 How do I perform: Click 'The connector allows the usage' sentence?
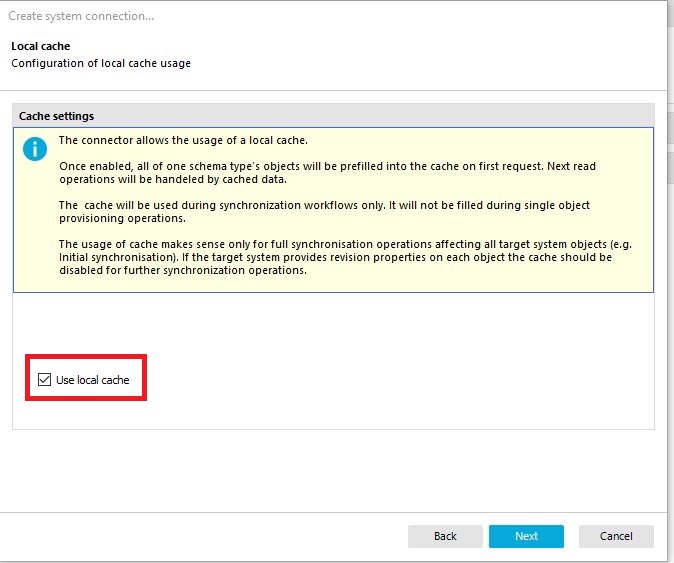tap(183, 141)
